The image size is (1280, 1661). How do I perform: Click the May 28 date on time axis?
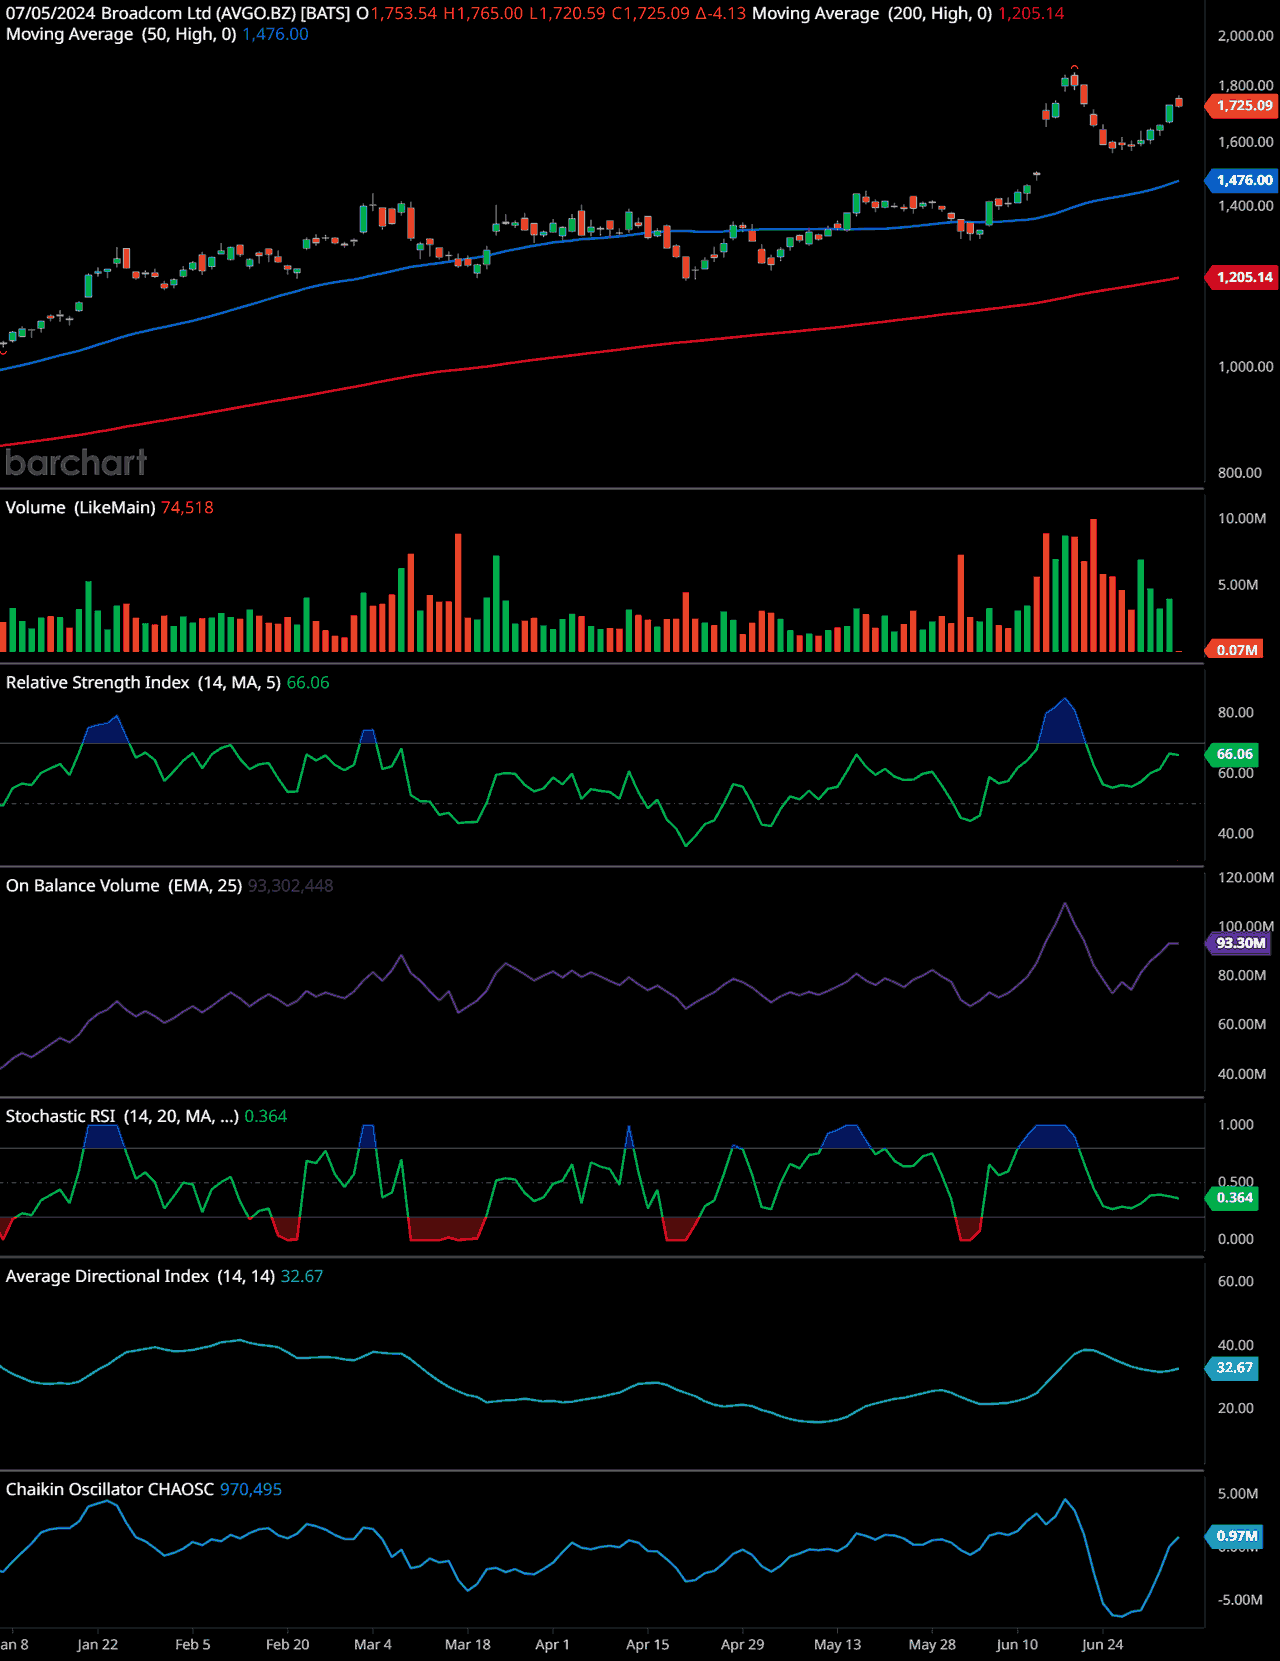pos(932,1644)
